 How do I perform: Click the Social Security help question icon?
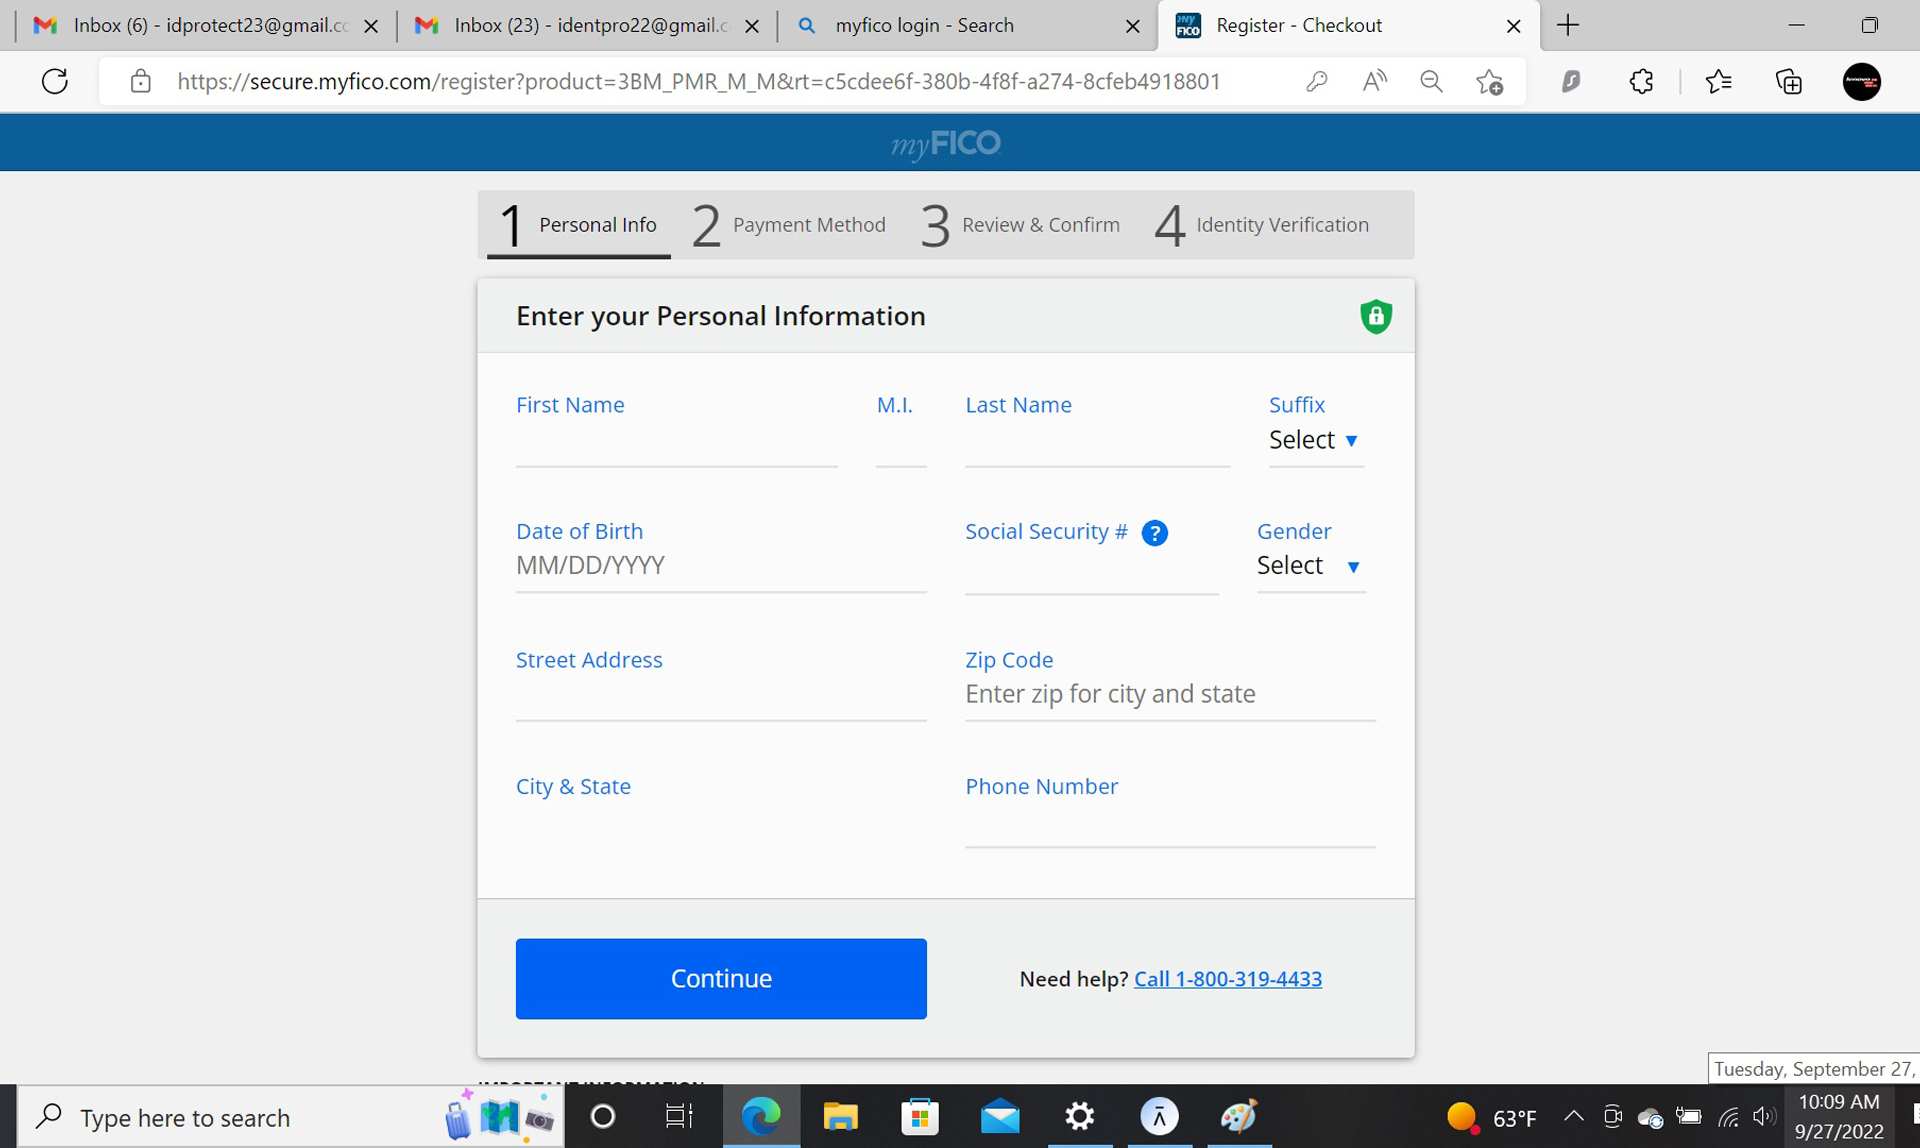[x=1154, y=533]
